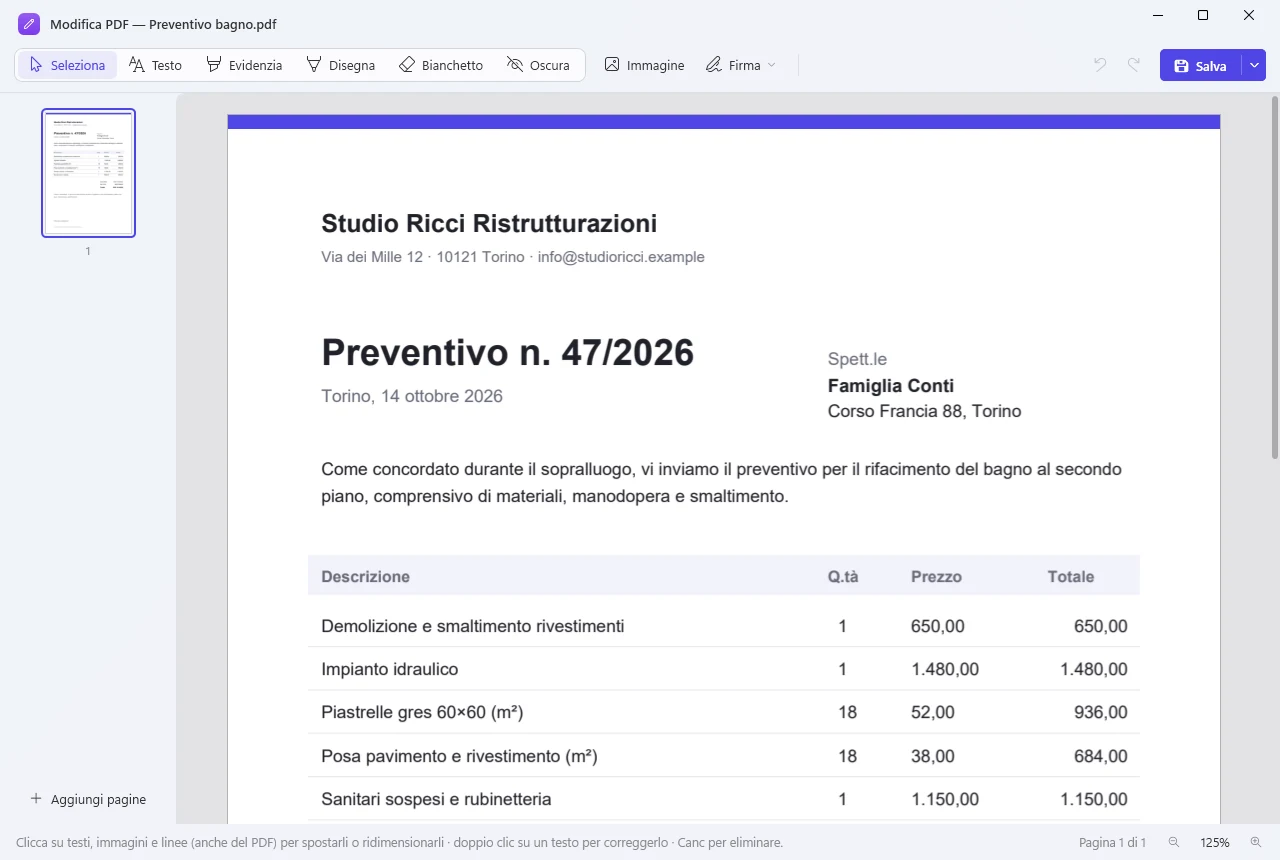
Task: Click the date Torino, 14 ottobre 2026
Action: point(412,396)
